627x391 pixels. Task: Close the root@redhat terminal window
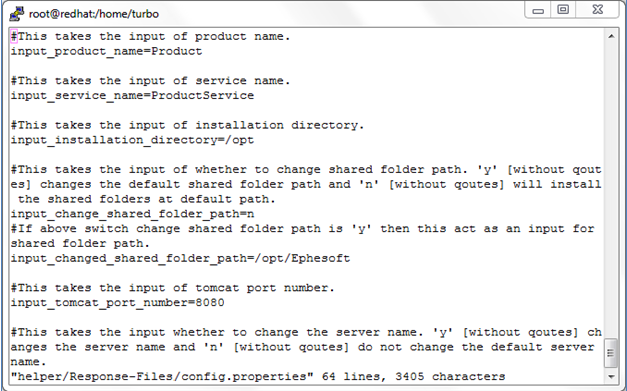click(x=597, y=10)
